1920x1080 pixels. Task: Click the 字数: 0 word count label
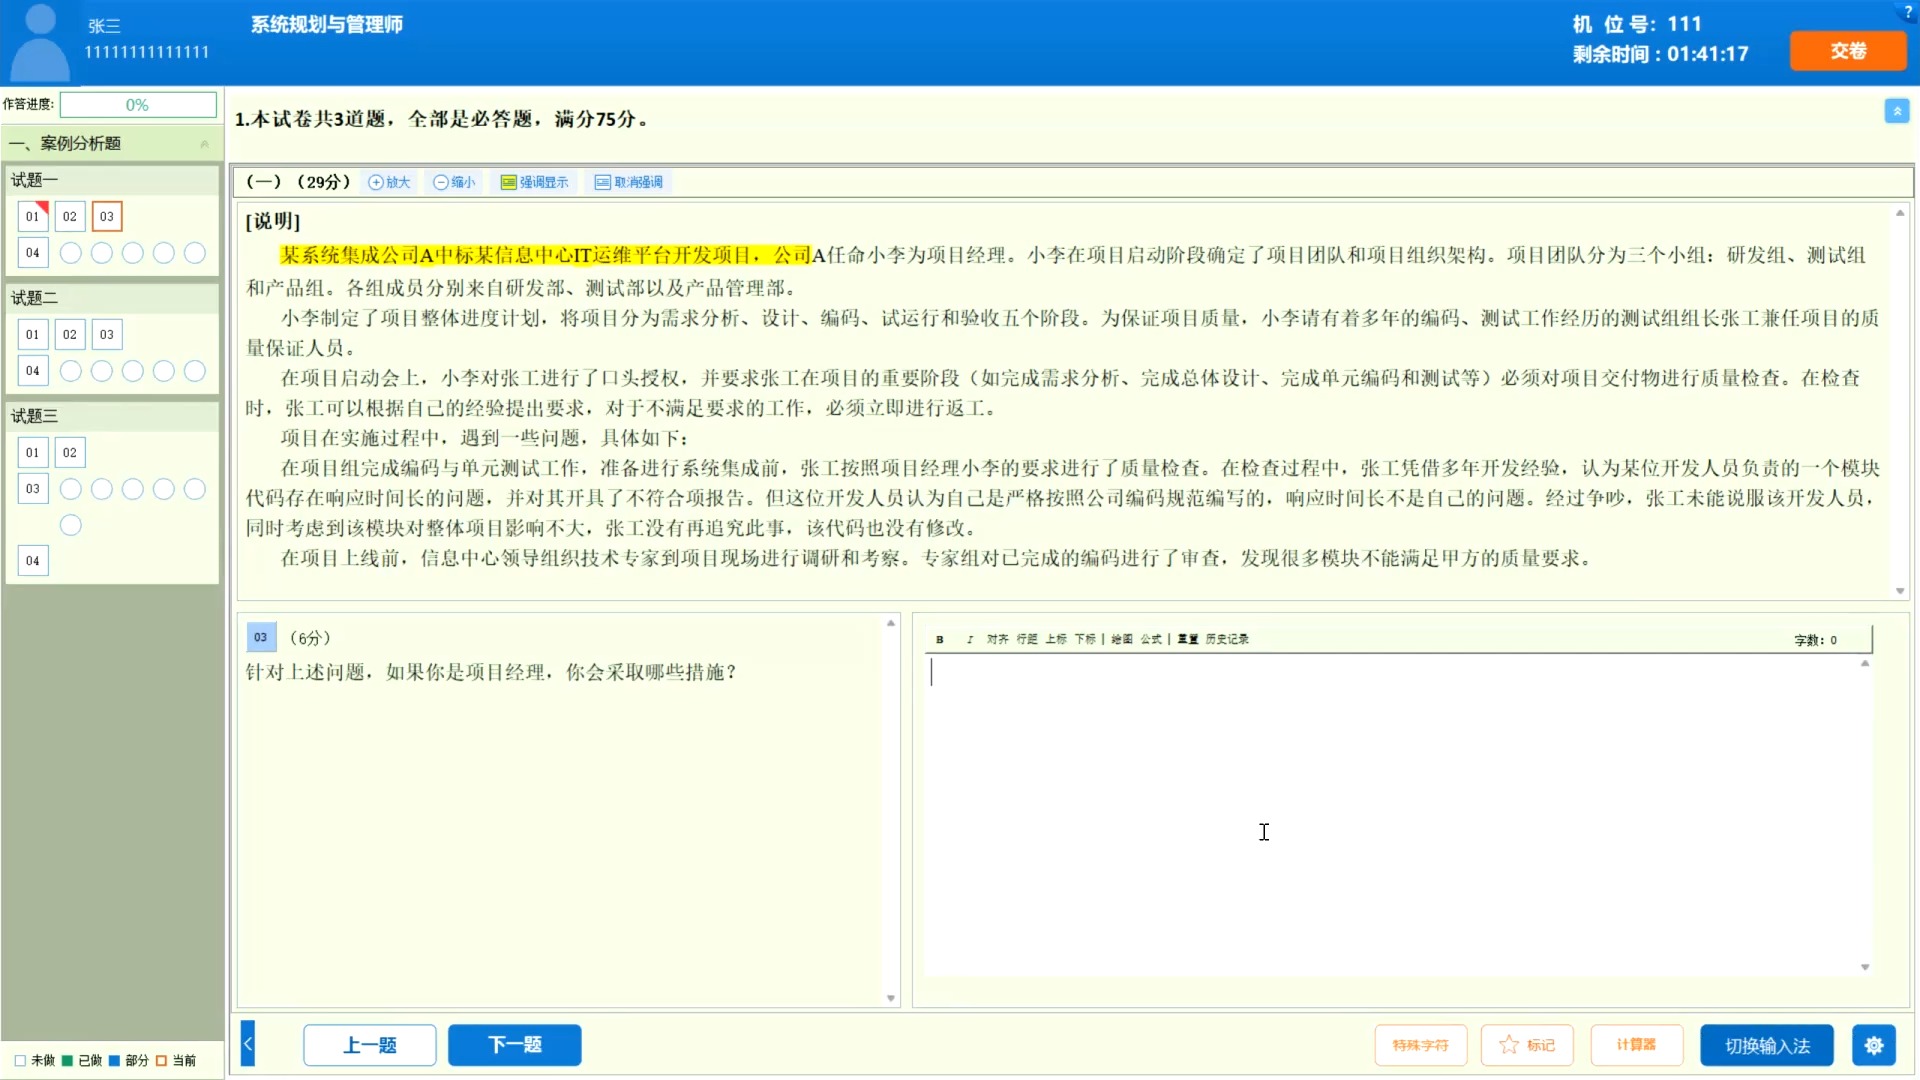point(1815,640)
